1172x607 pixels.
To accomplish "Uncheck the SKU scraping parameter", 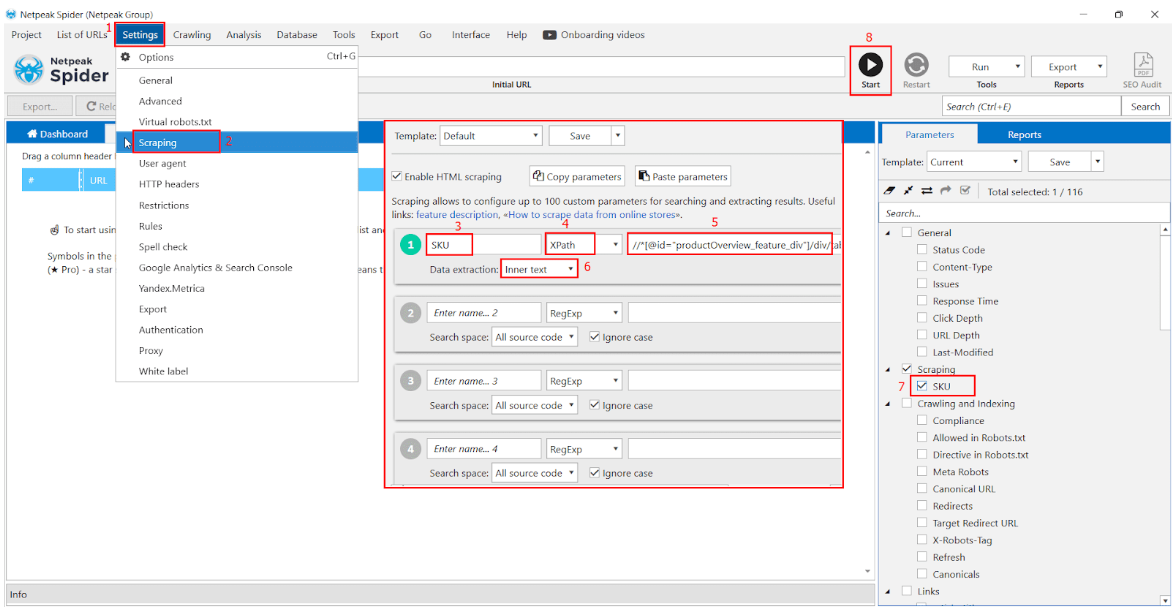I will click(923, 386).
